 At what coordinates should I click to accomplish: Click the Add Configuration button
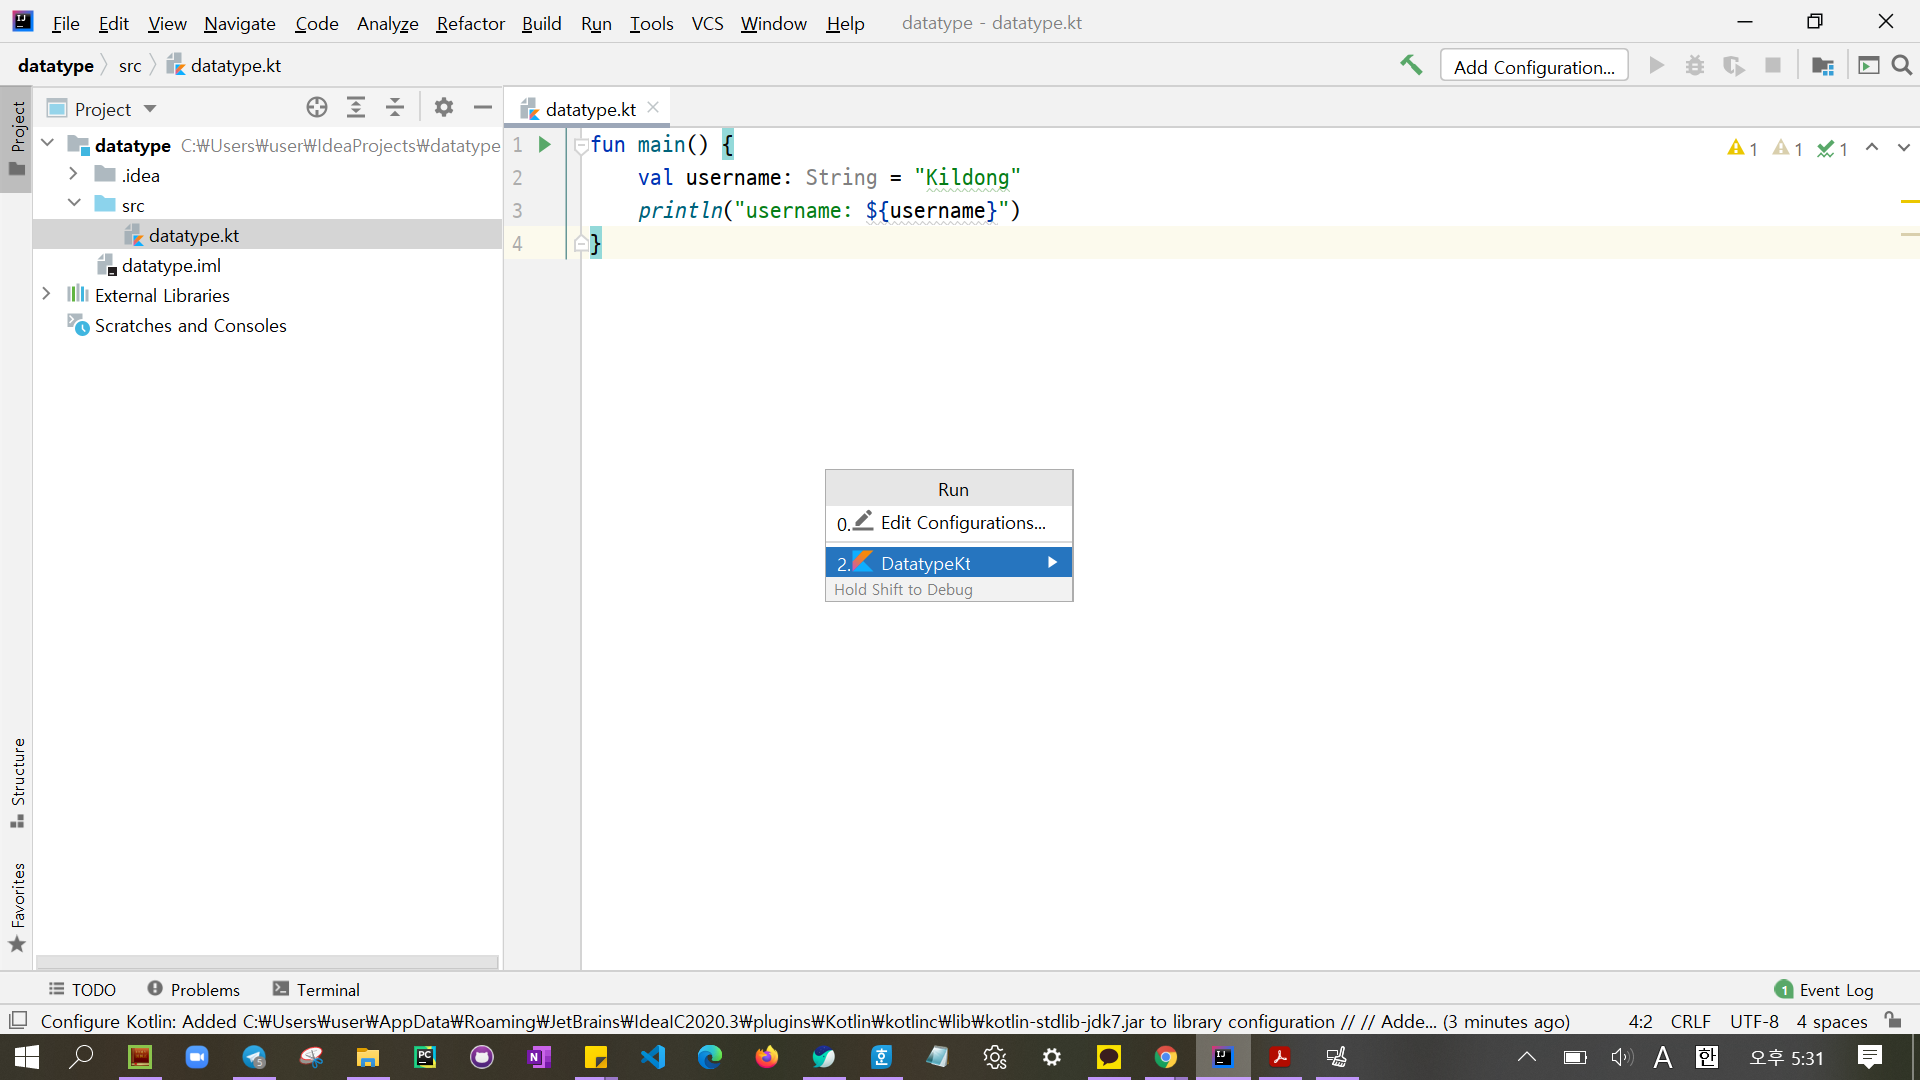coord(1533,66)
